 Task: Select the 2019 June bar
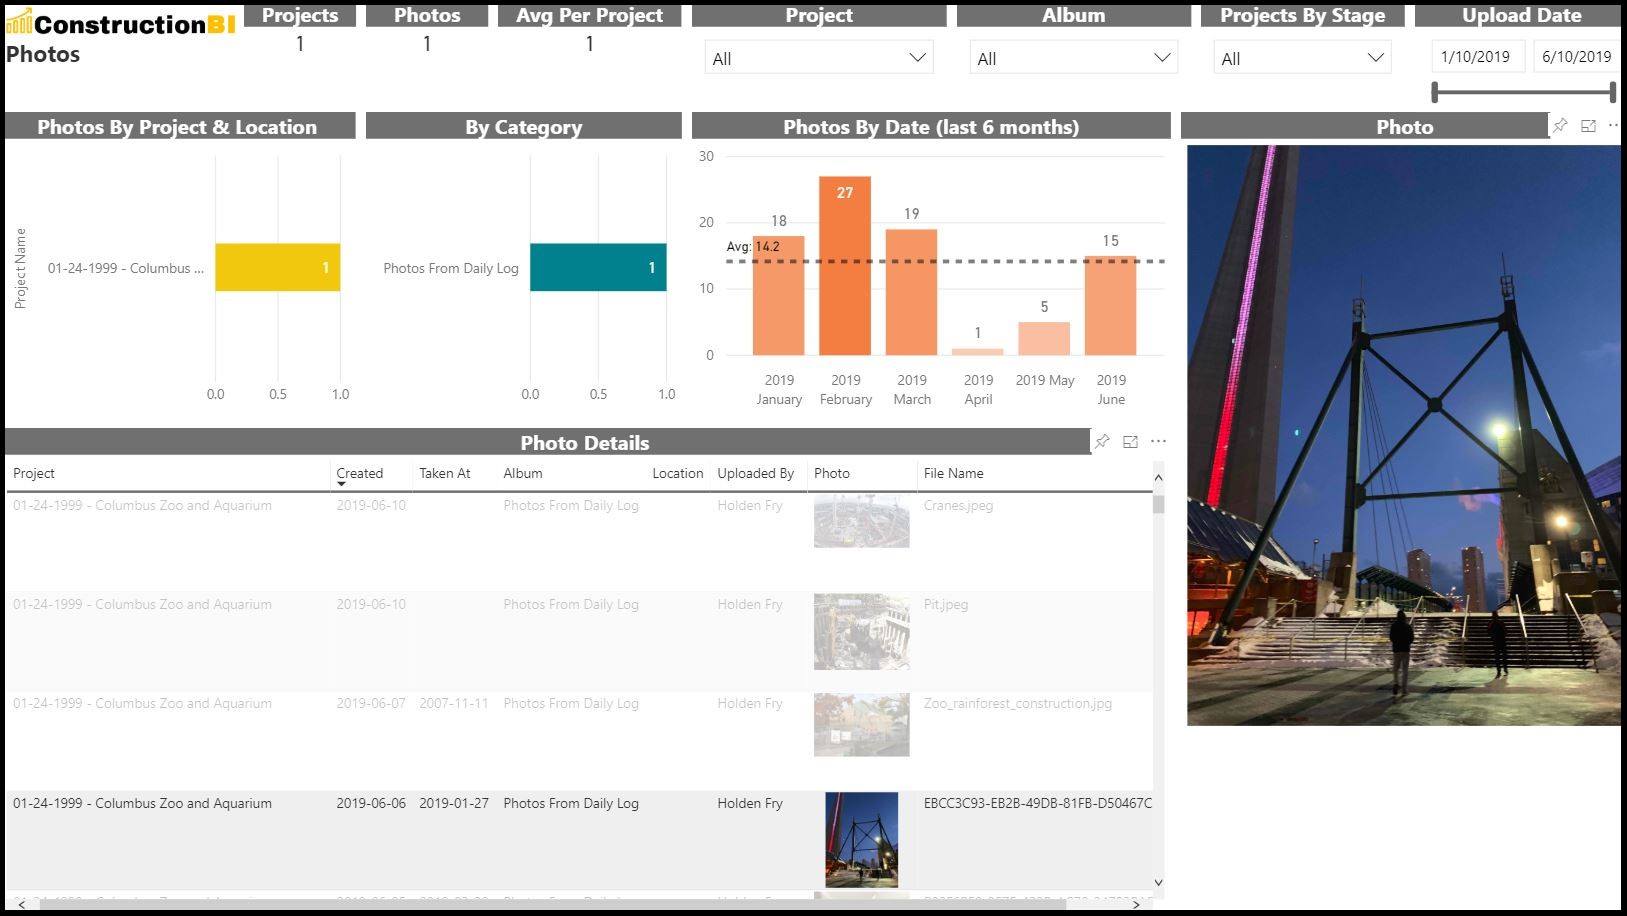coord(1110,306)
